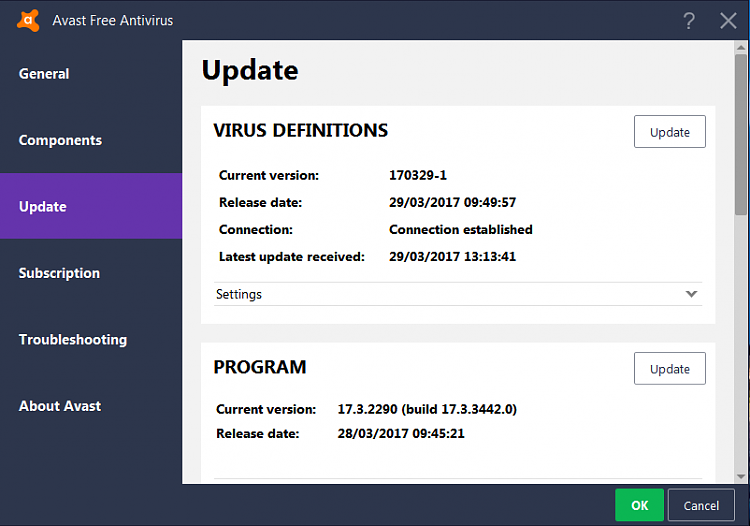Image resolution: width=750 pixels, height=526 pixels.
Task: Click the Latest update received label
Action: 292,256
